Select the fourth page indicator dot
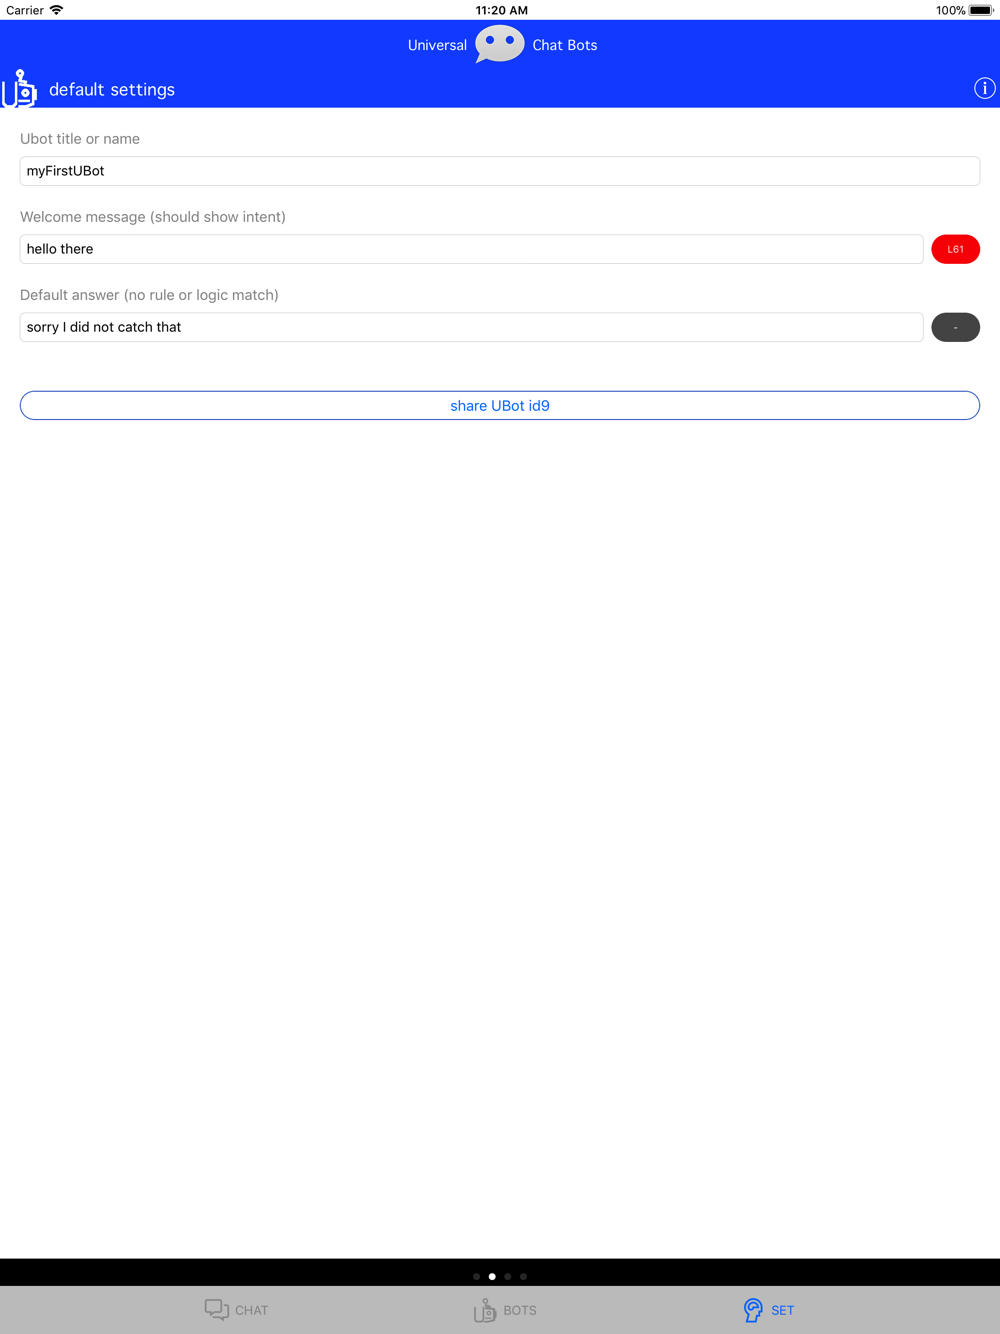 click(x=523, y=1276)
